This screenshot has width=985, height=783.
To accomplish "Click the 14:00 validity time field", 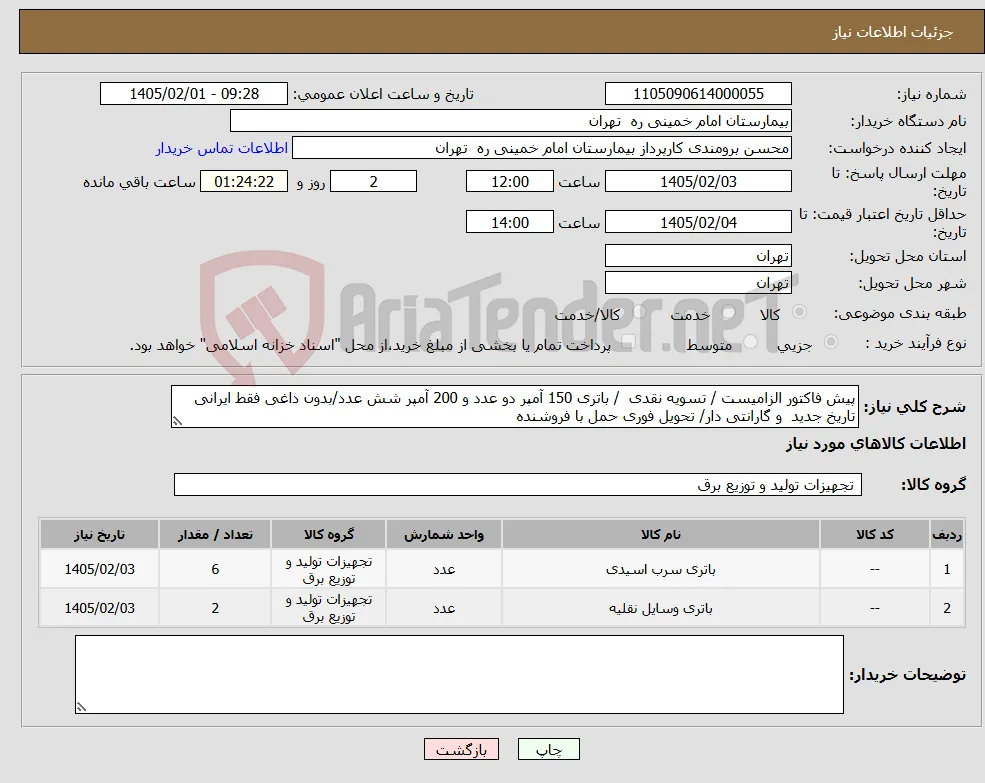I will tap(509, 222).
